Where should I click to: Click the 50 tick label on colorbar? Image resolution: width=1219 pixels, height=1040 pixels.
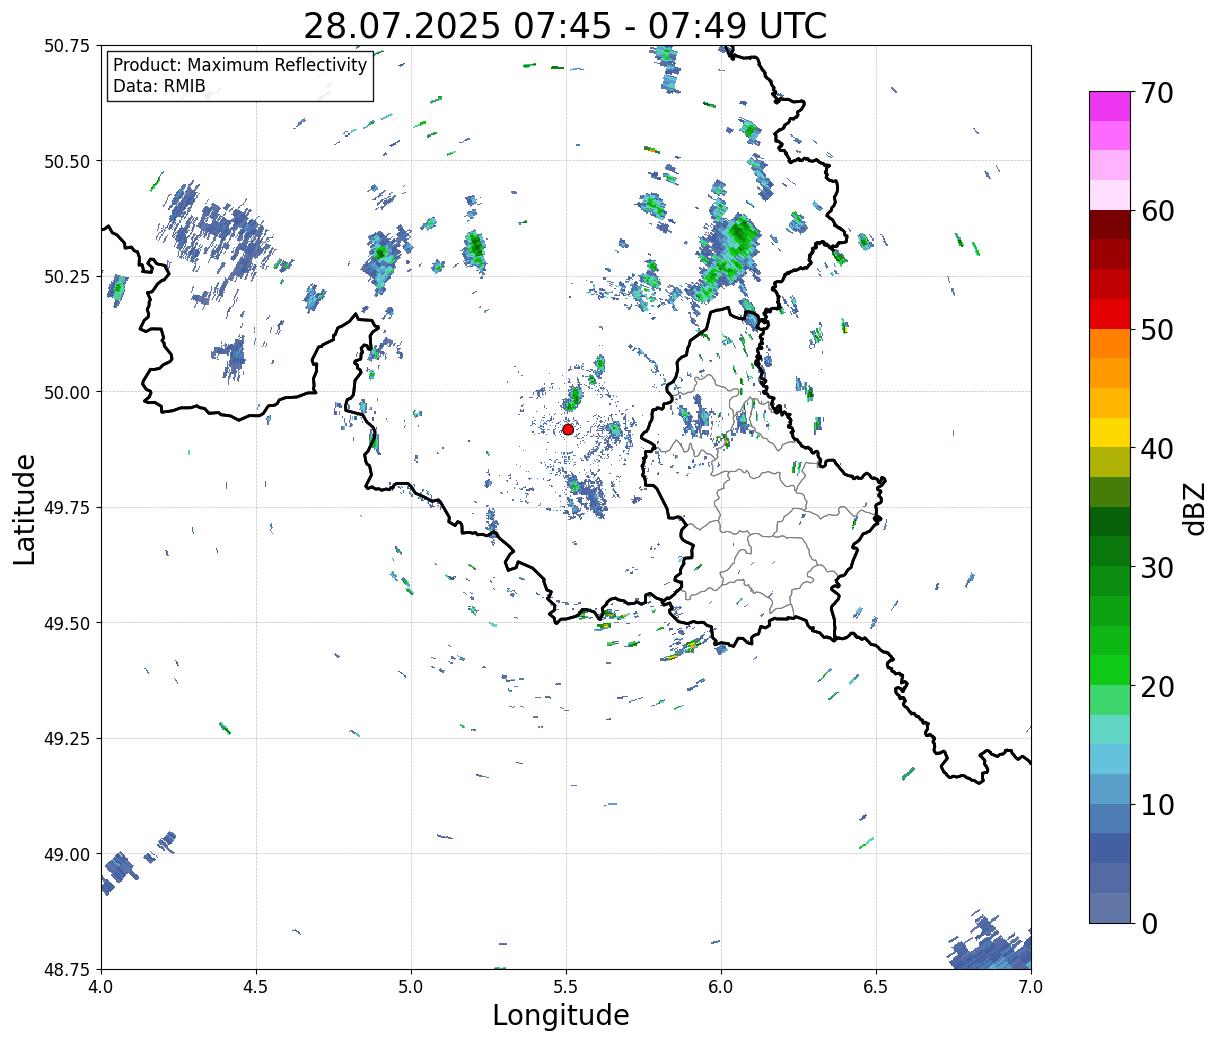click(1157, 330)
